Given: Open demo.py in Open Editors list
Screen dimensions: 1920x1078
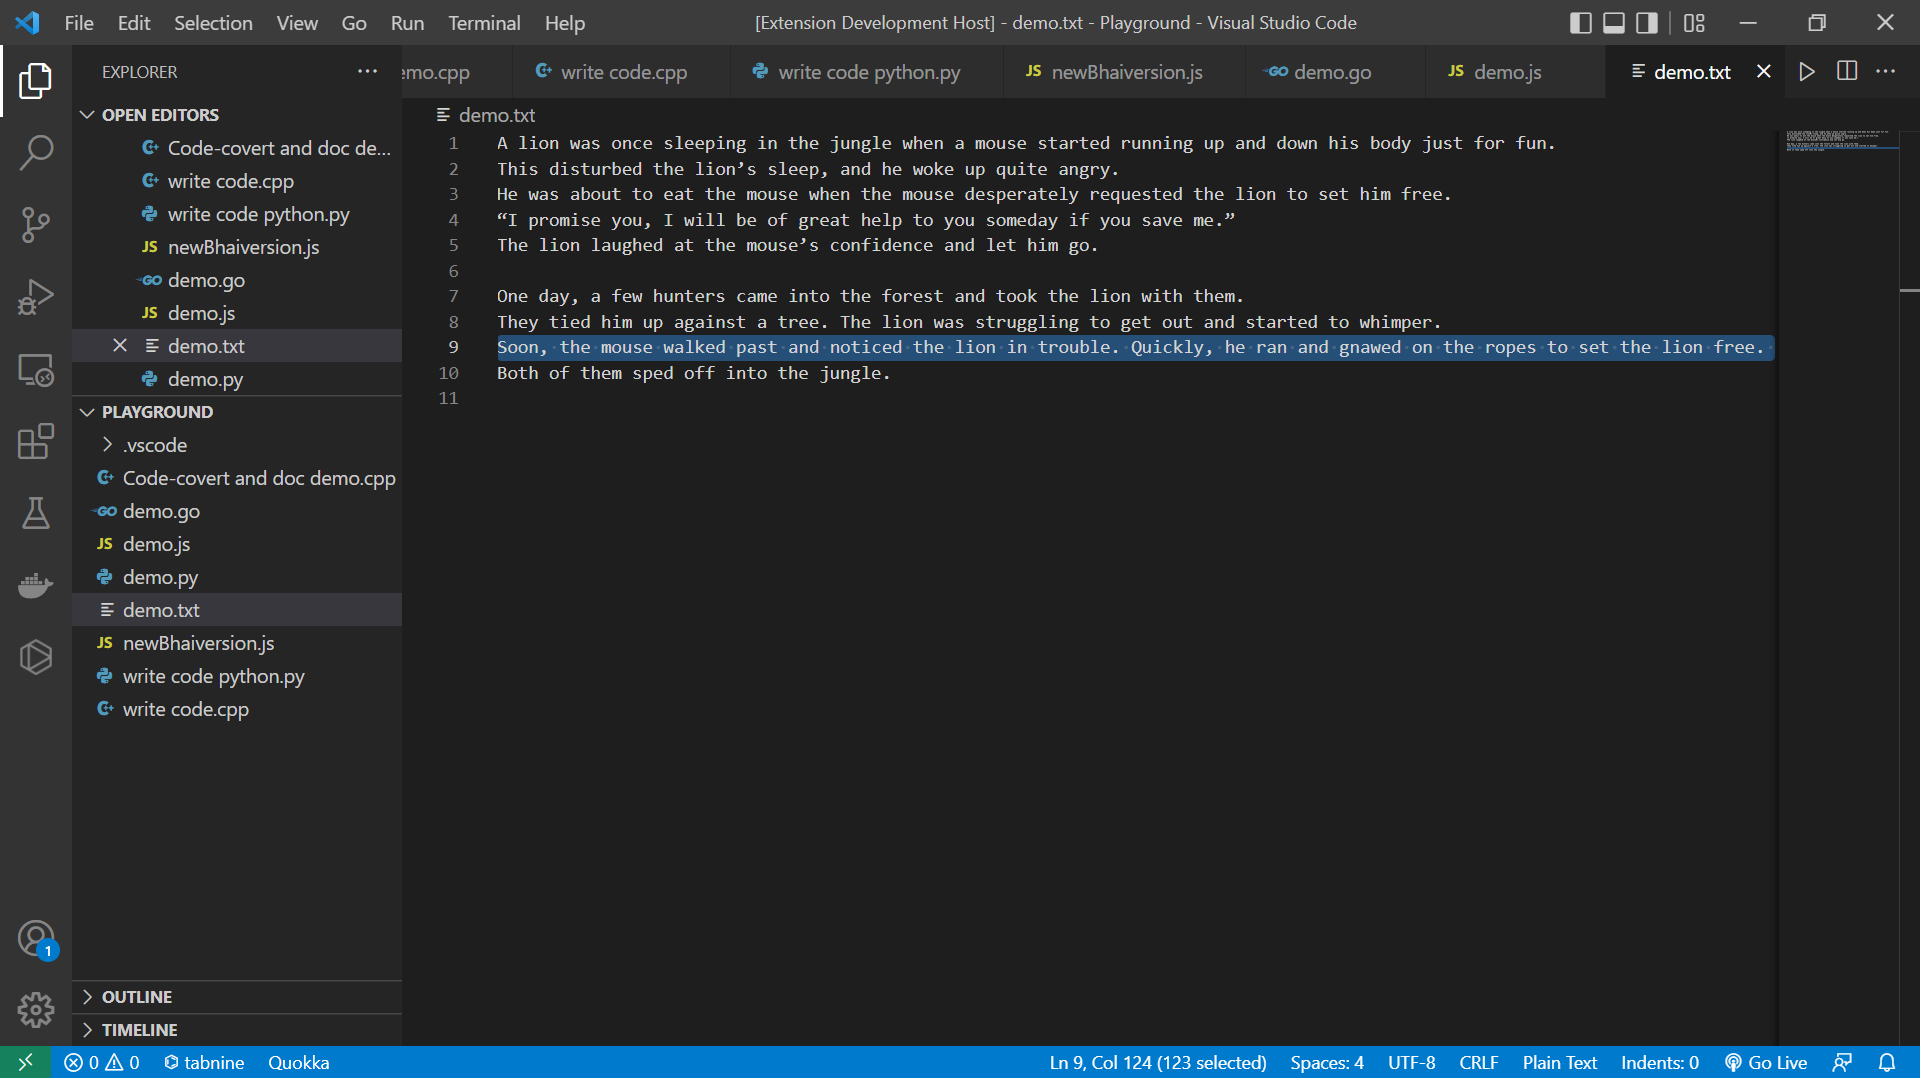Looking at the screenshot, I should 237,379.
